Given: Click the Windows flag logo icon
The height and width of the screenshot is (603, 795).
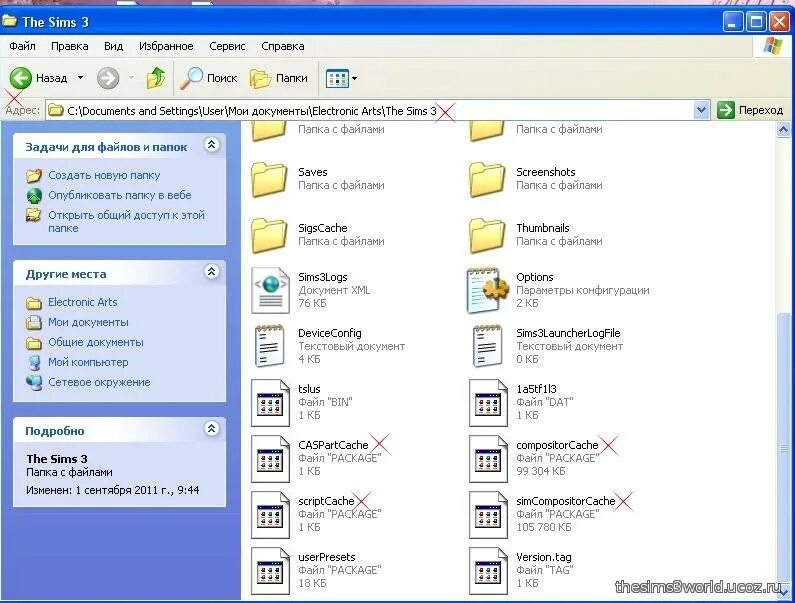Looking at the screenshot, I should pos(773,46).
